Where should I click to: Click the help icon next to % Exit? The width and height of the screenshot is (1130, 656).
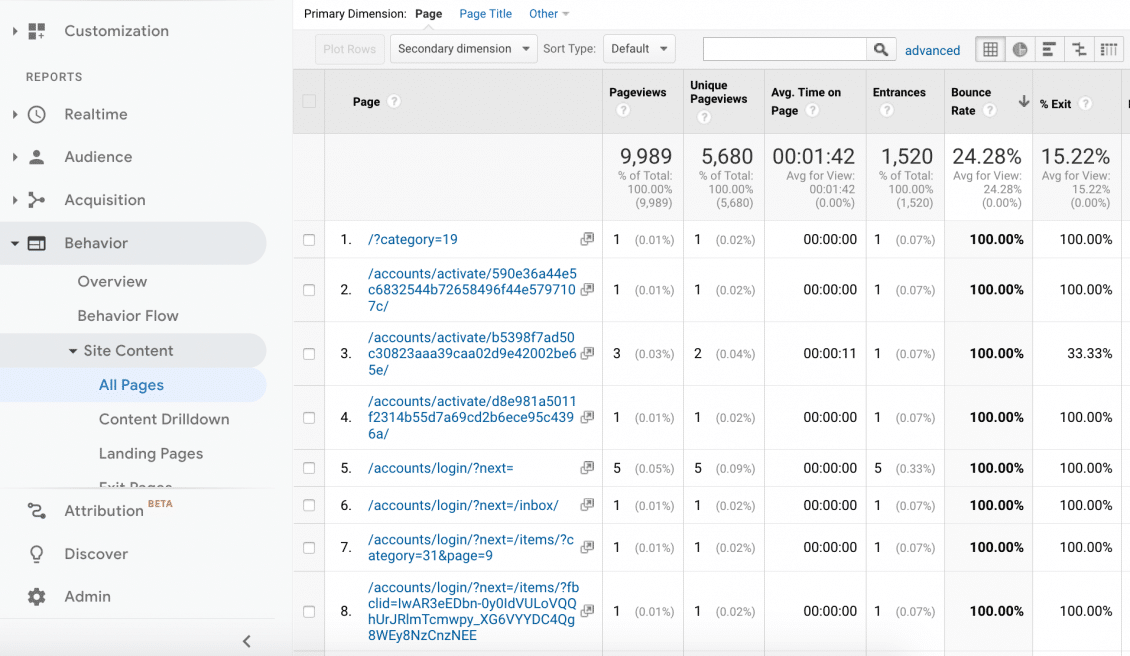click(1085, 104)
